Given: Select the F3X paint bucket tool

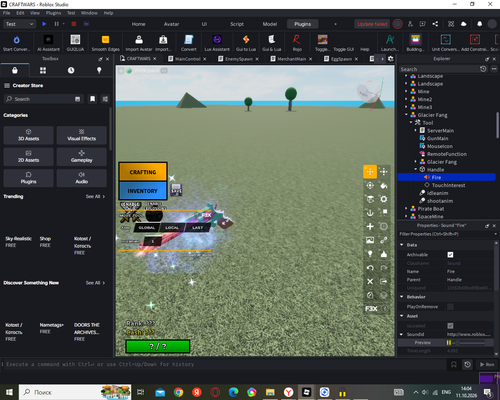Looking at the screenshot, I should point(384,185).
